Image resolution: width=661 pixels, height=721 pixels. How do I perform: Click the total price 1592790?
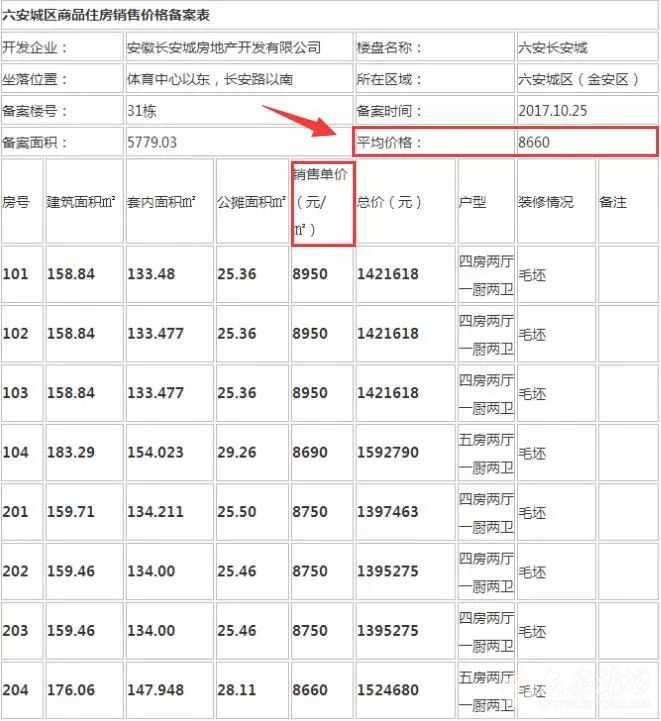pyautogui.click(x=388, y=452)
